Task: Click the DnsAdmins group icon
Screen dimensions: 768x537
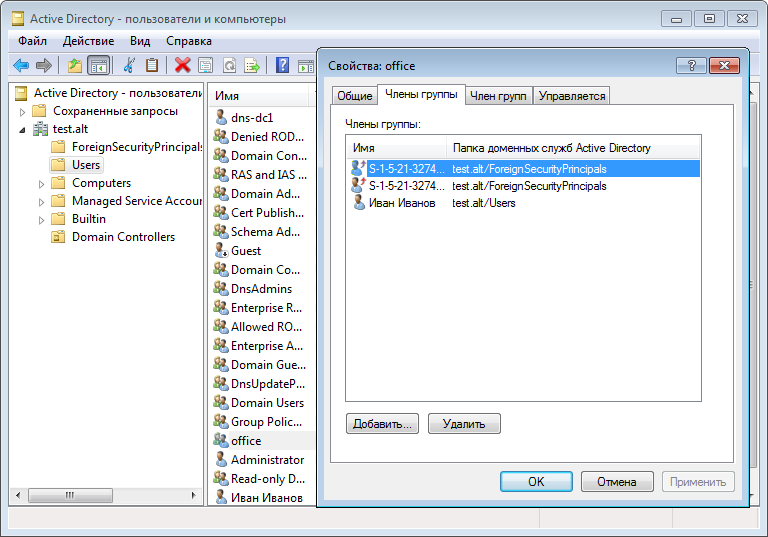Action: [221, 289]
